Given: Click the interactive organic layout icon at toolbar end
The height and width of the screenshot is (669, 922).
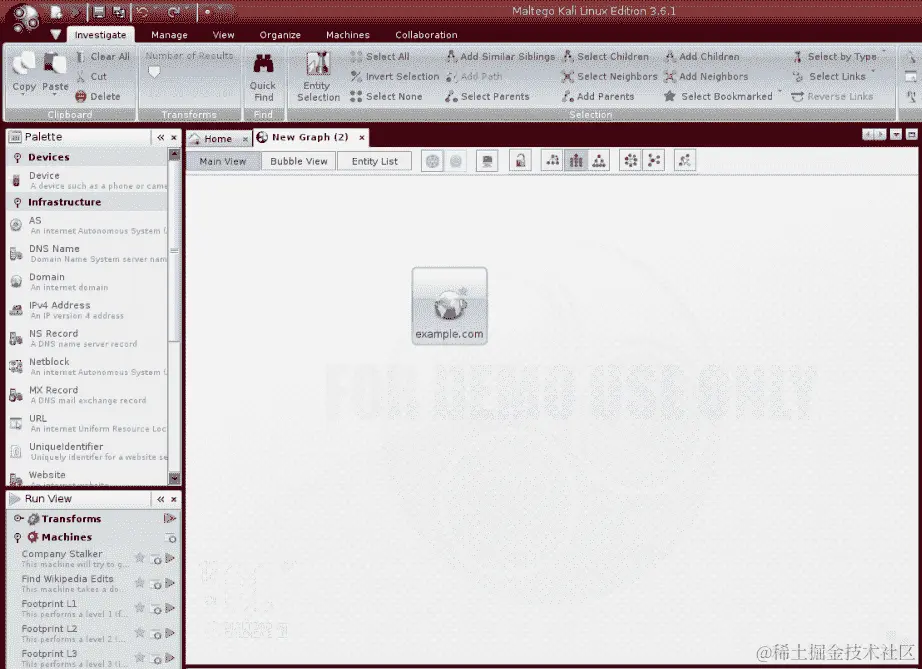Looking at the screenshot, I should pyautogui.click(x=685, y=160).
